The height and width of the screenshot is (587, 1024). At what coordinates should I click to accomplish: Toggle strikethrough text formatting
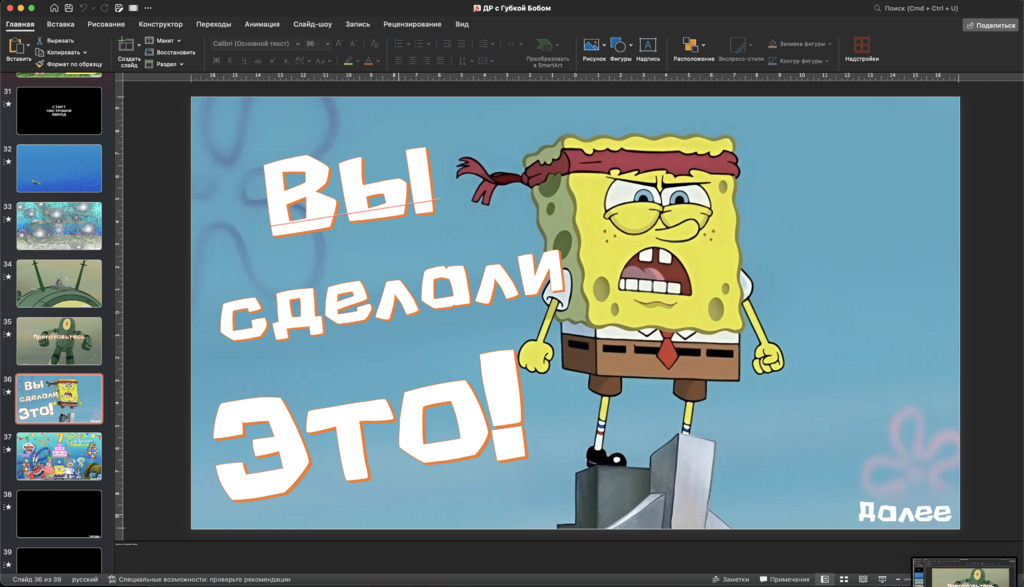click(258, 61)
